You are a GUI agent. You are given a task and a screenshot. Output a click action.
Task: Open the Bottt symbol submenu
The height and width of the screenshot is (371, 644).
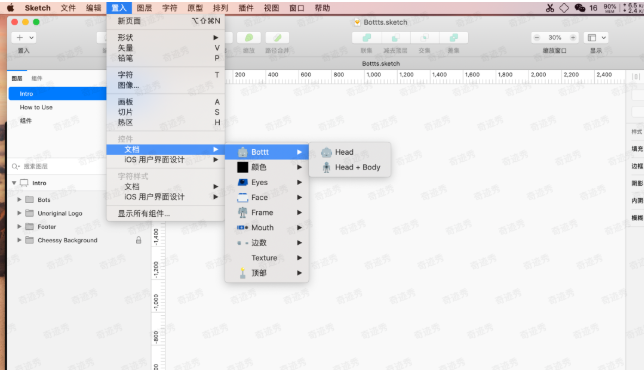pos(267,152)
